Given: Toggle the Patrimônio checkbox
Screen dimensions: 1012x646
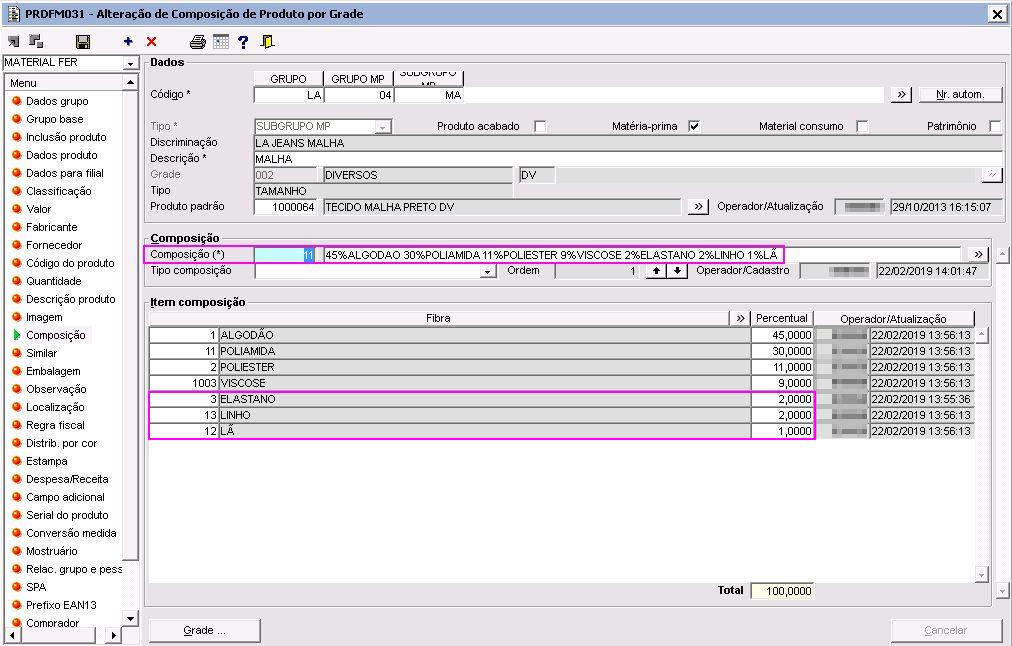Looking at the screenshot, I should pos(995,126).
